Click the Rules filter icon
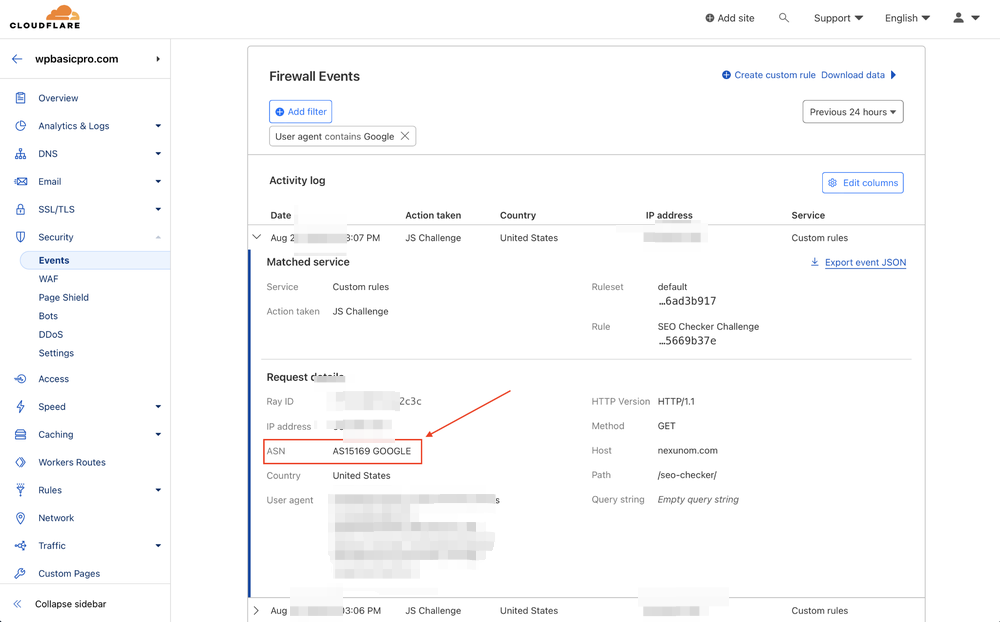Viewport: 1000px width, 622px height. point(20,490)
